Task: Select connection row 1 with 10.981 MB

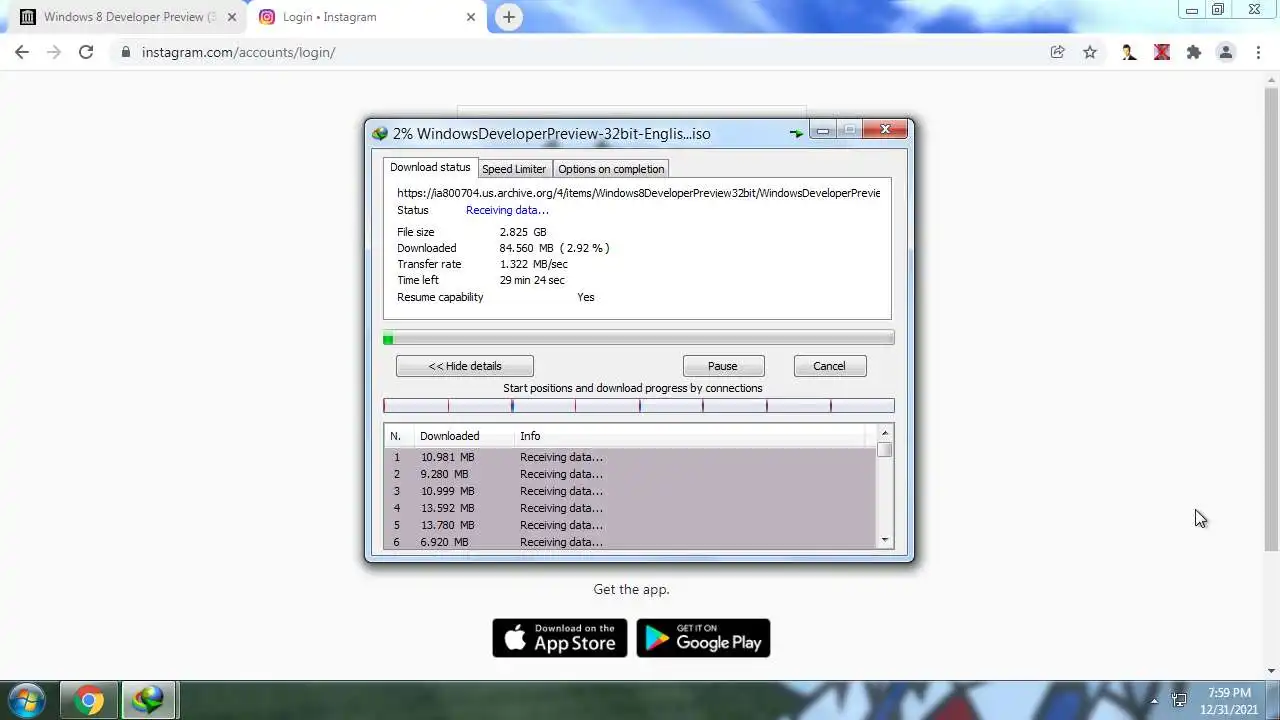Action: point(630,457)
